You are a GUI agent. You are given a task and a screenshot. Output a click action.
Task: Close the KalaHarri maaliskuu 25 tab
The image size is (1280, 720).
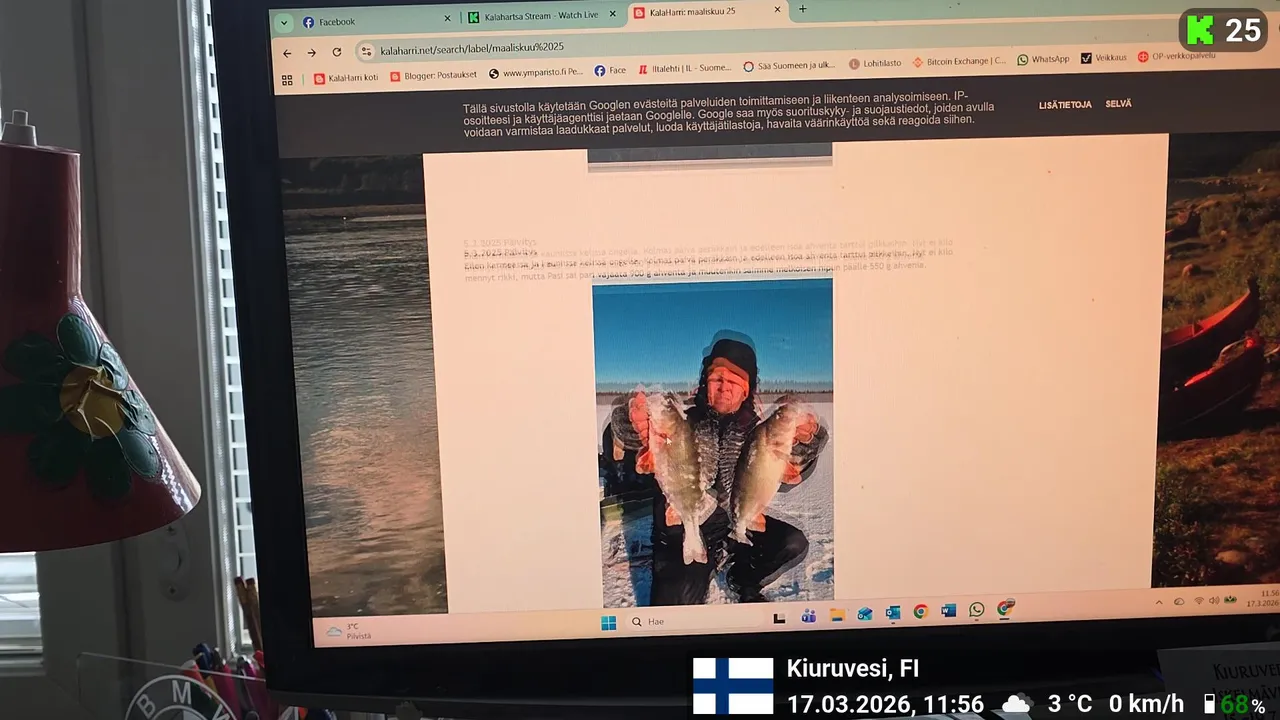(777, 9)
